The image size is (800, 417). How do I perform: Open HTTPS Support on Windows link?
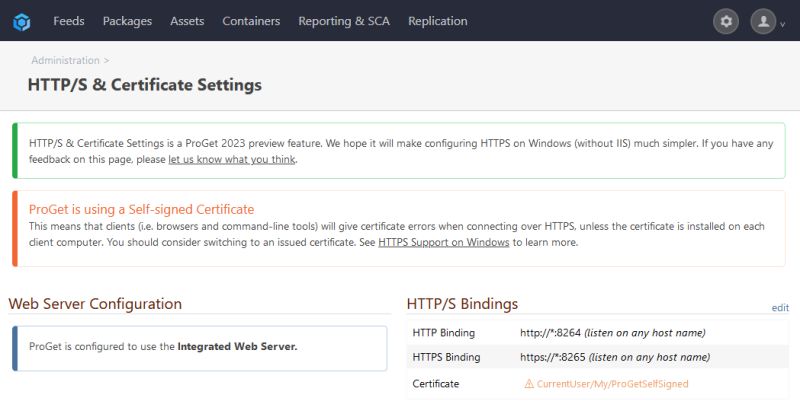coord(443,242)
